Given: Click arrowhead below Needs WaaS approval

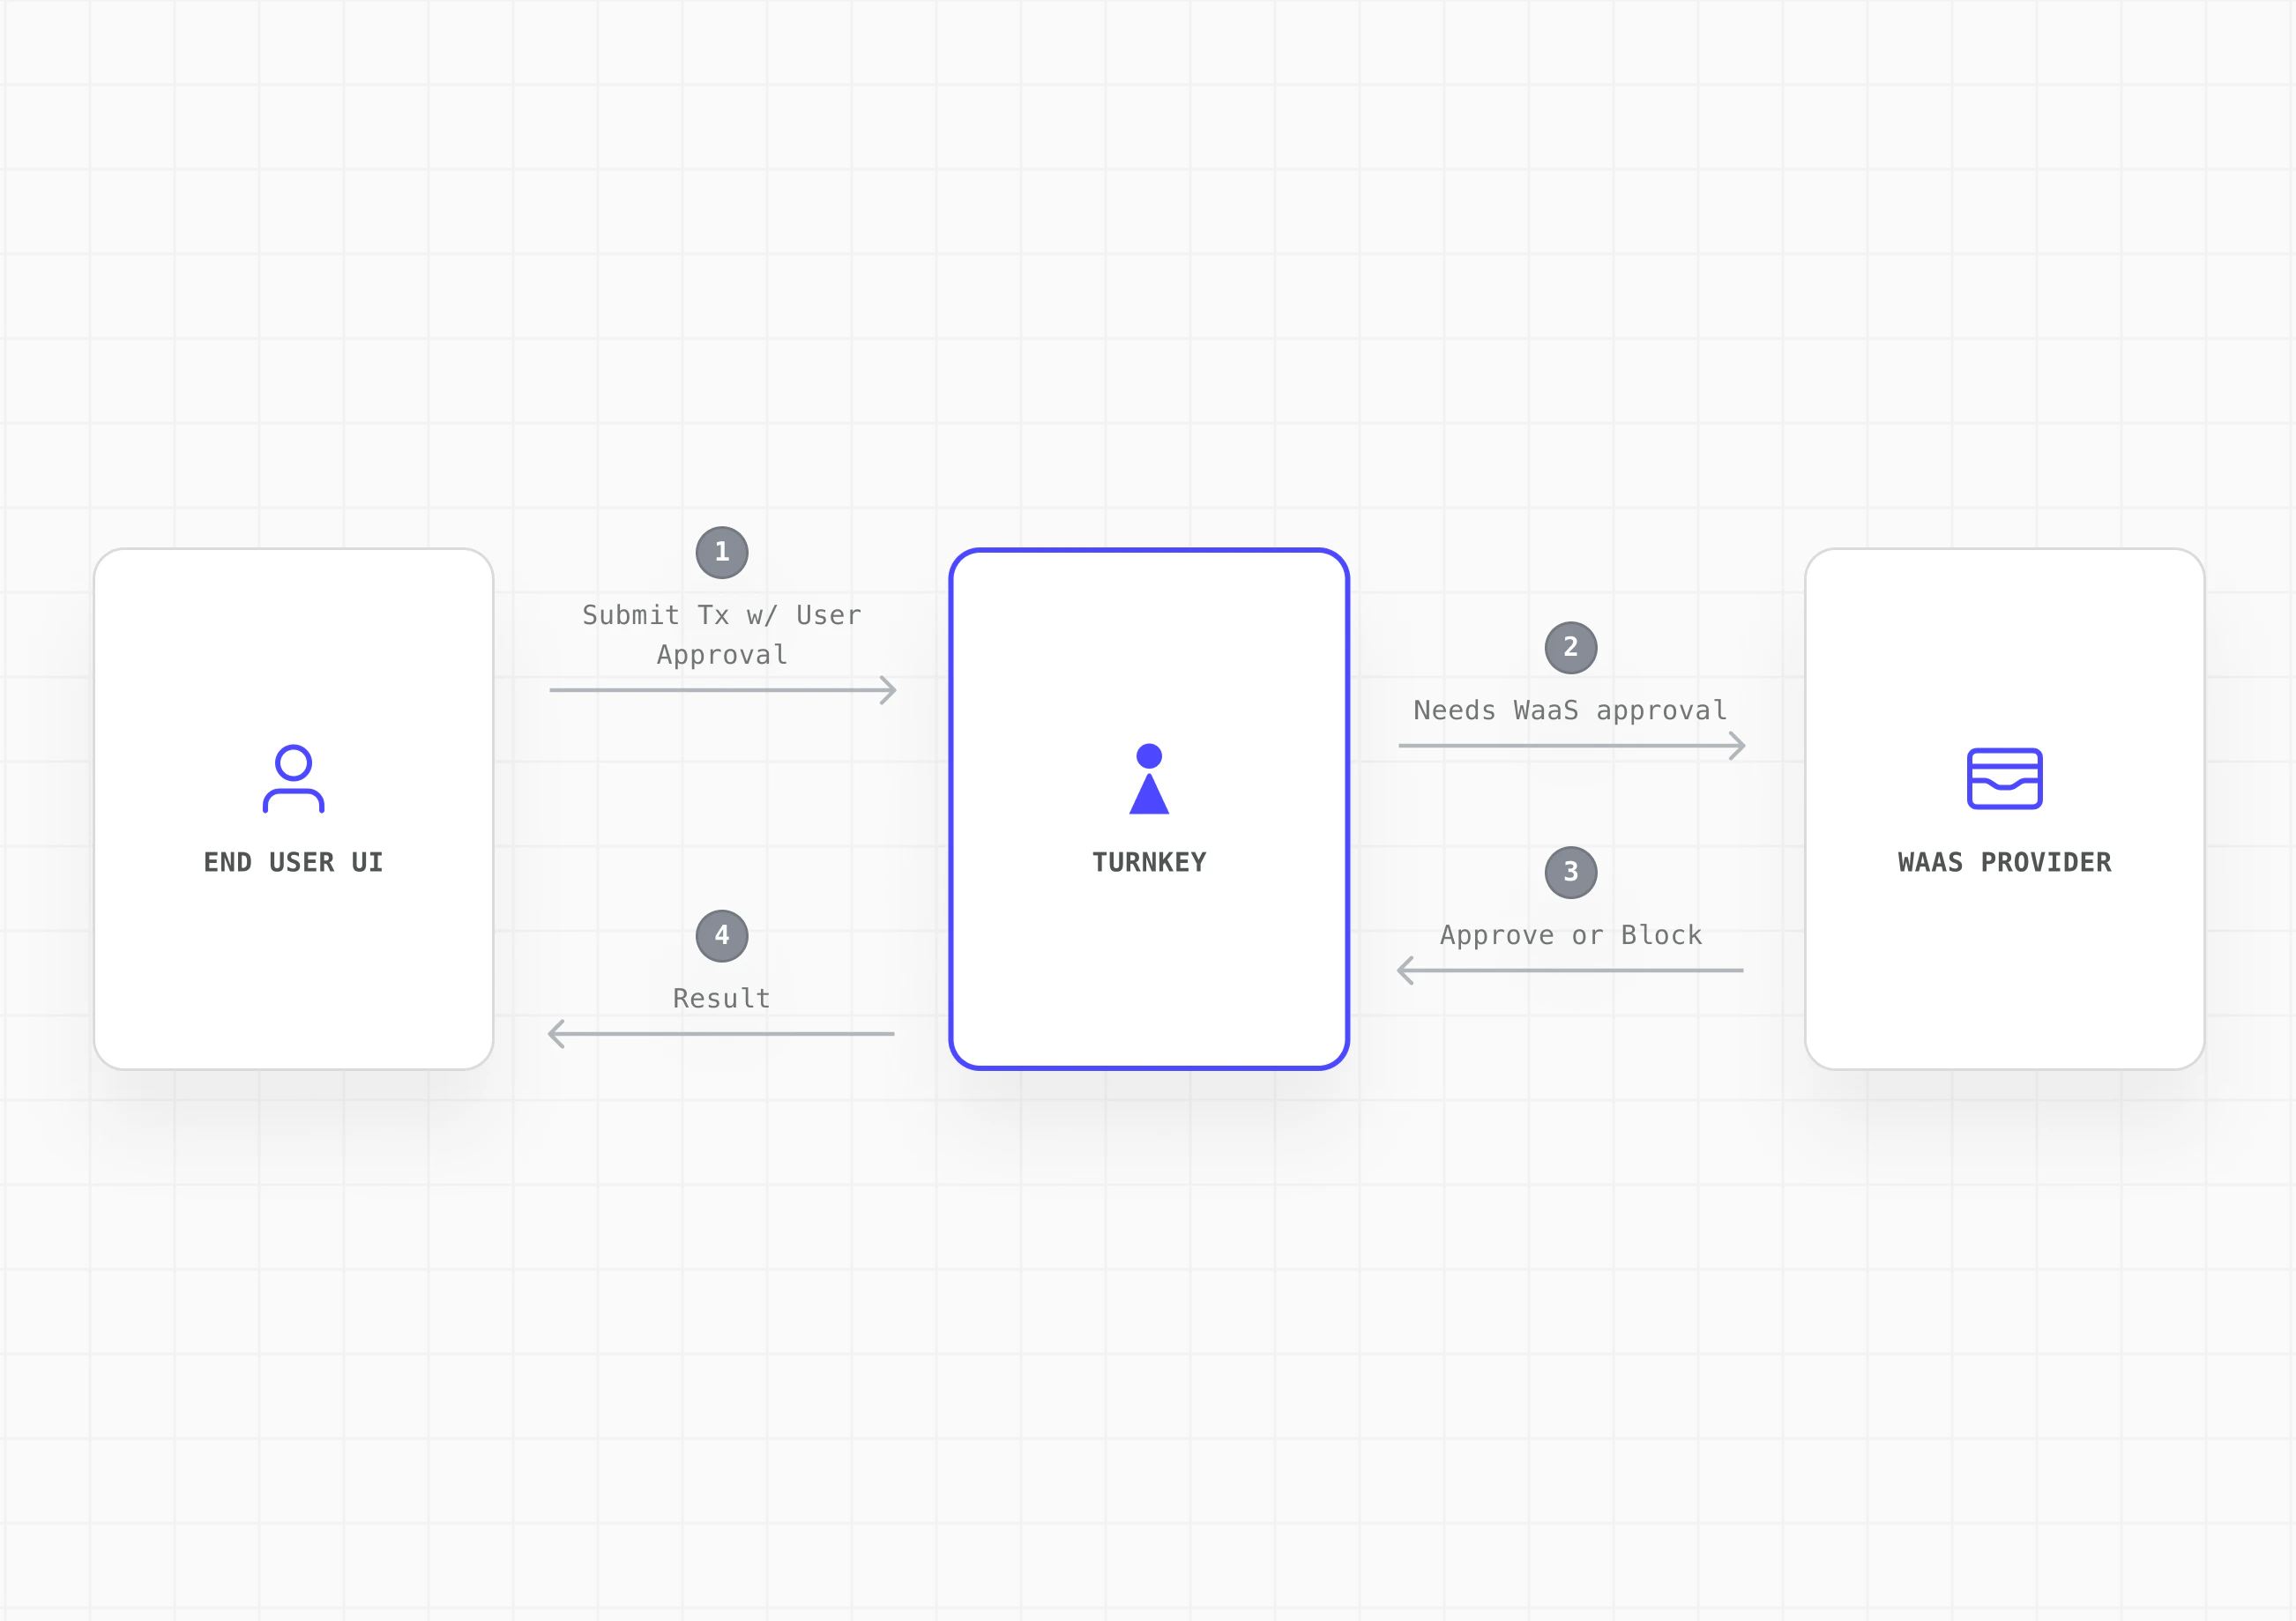Looking at the screenshot, I should point(1738,746).
